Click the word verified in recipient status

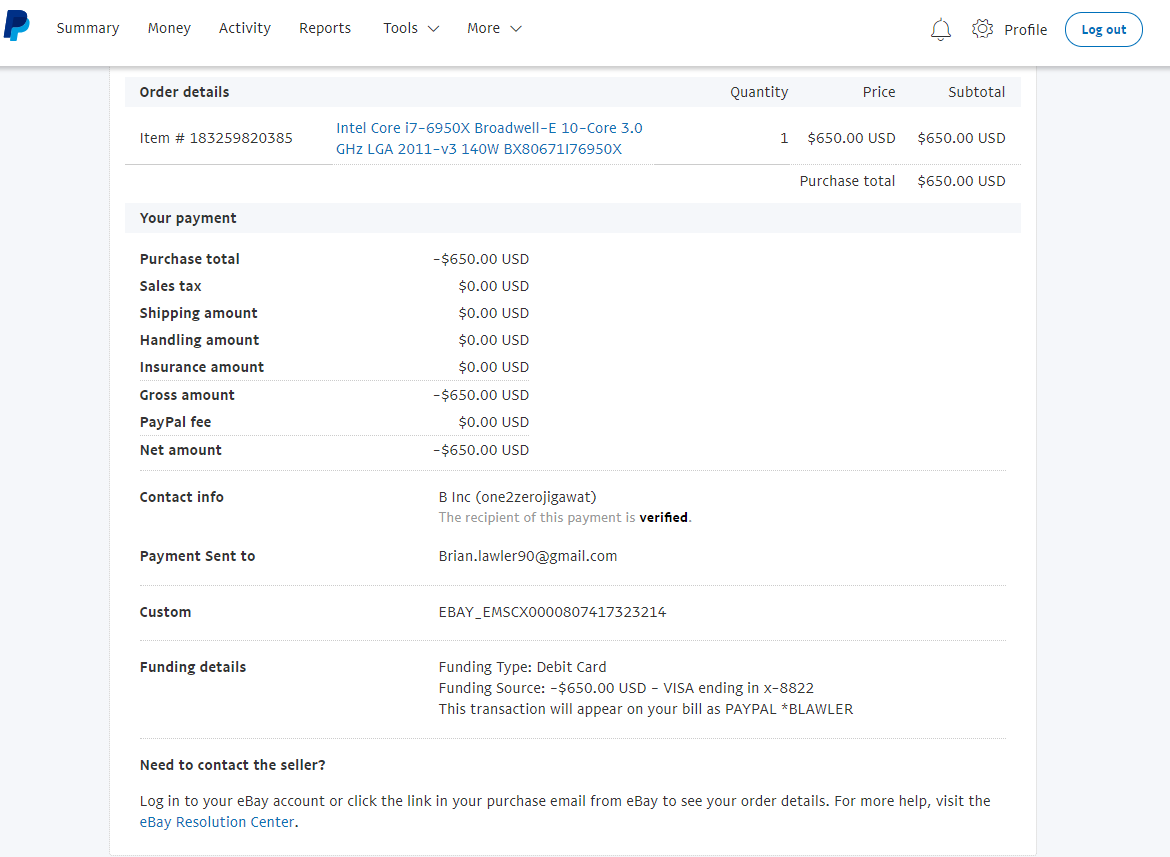(663, 518)
